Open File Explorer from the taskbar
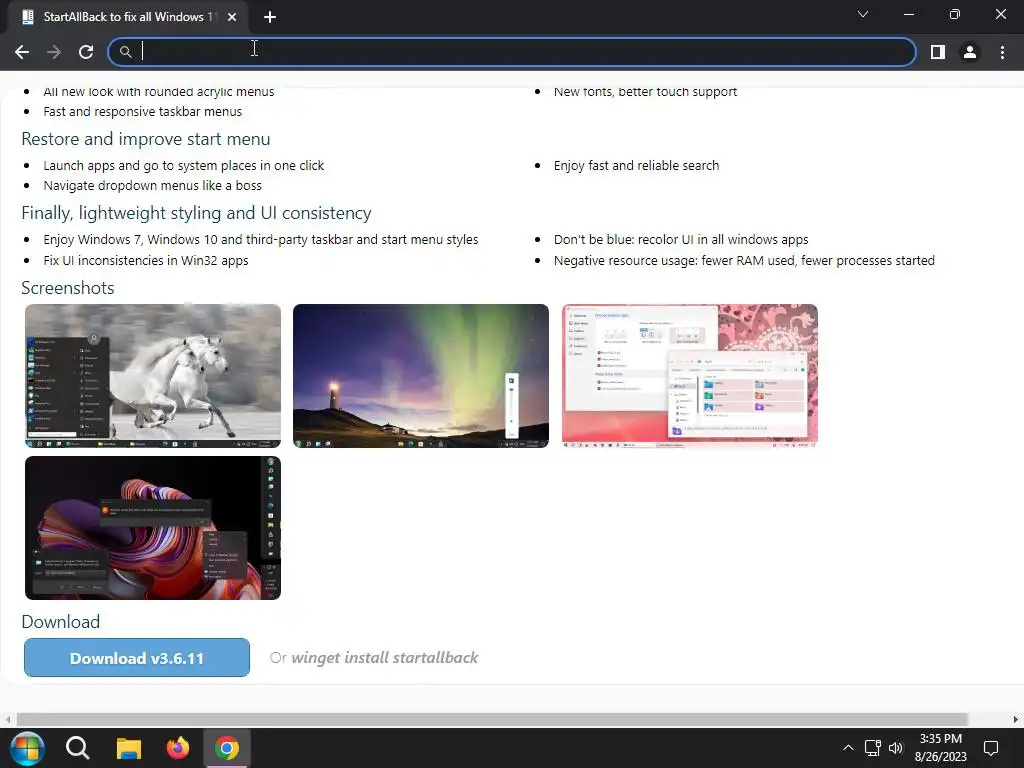The width and height of the screenshot is (1024, 768). 129,748
